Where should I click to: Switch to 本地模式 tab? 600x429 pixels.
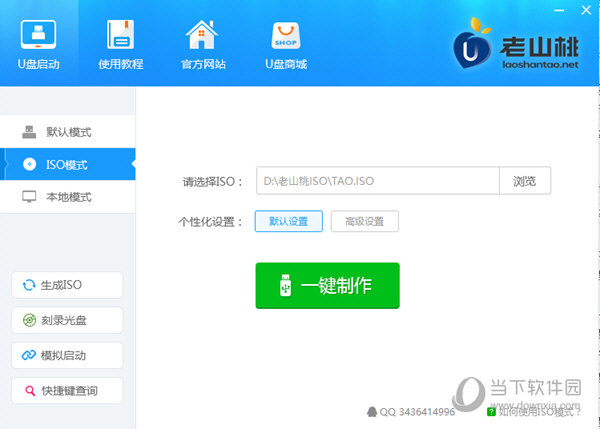[x=68, y=197]
